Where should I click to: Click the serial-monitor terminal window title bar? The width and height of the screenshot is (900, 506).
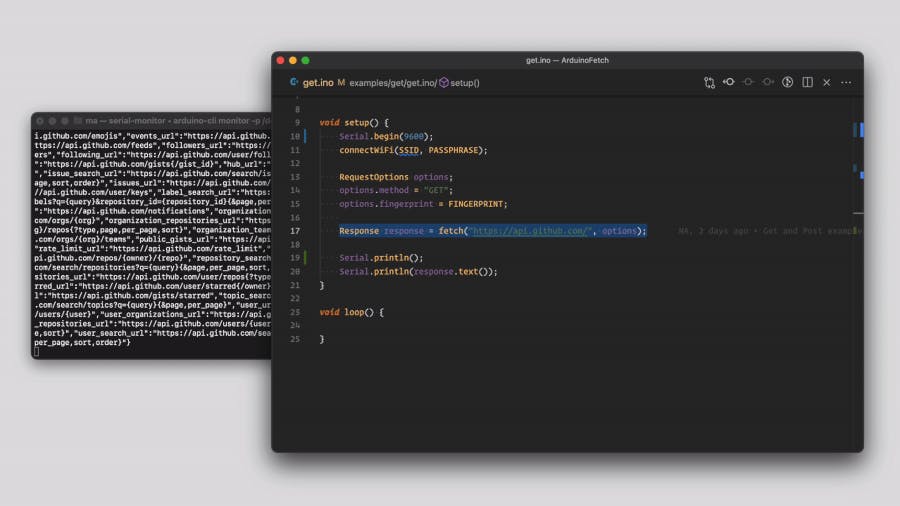click(x=151, y=120)
